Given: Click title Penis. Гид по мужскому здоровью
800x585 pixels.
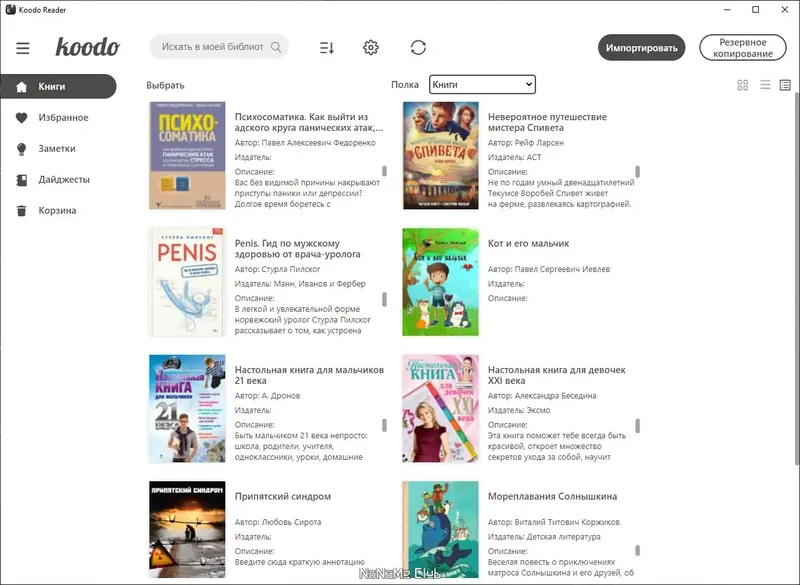Looking at the screenshot, I should point(297,248).
